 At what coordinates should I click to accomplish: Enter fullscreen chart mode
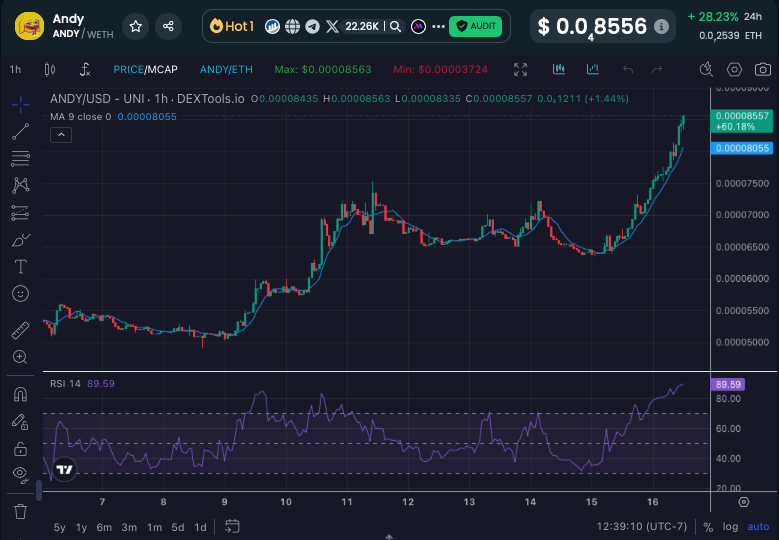coord(520,70)
